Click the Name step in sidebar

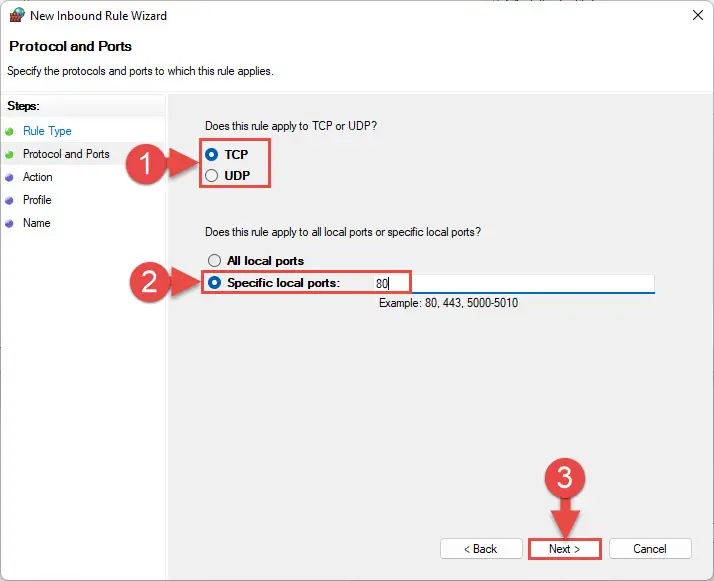coord(36,223)
